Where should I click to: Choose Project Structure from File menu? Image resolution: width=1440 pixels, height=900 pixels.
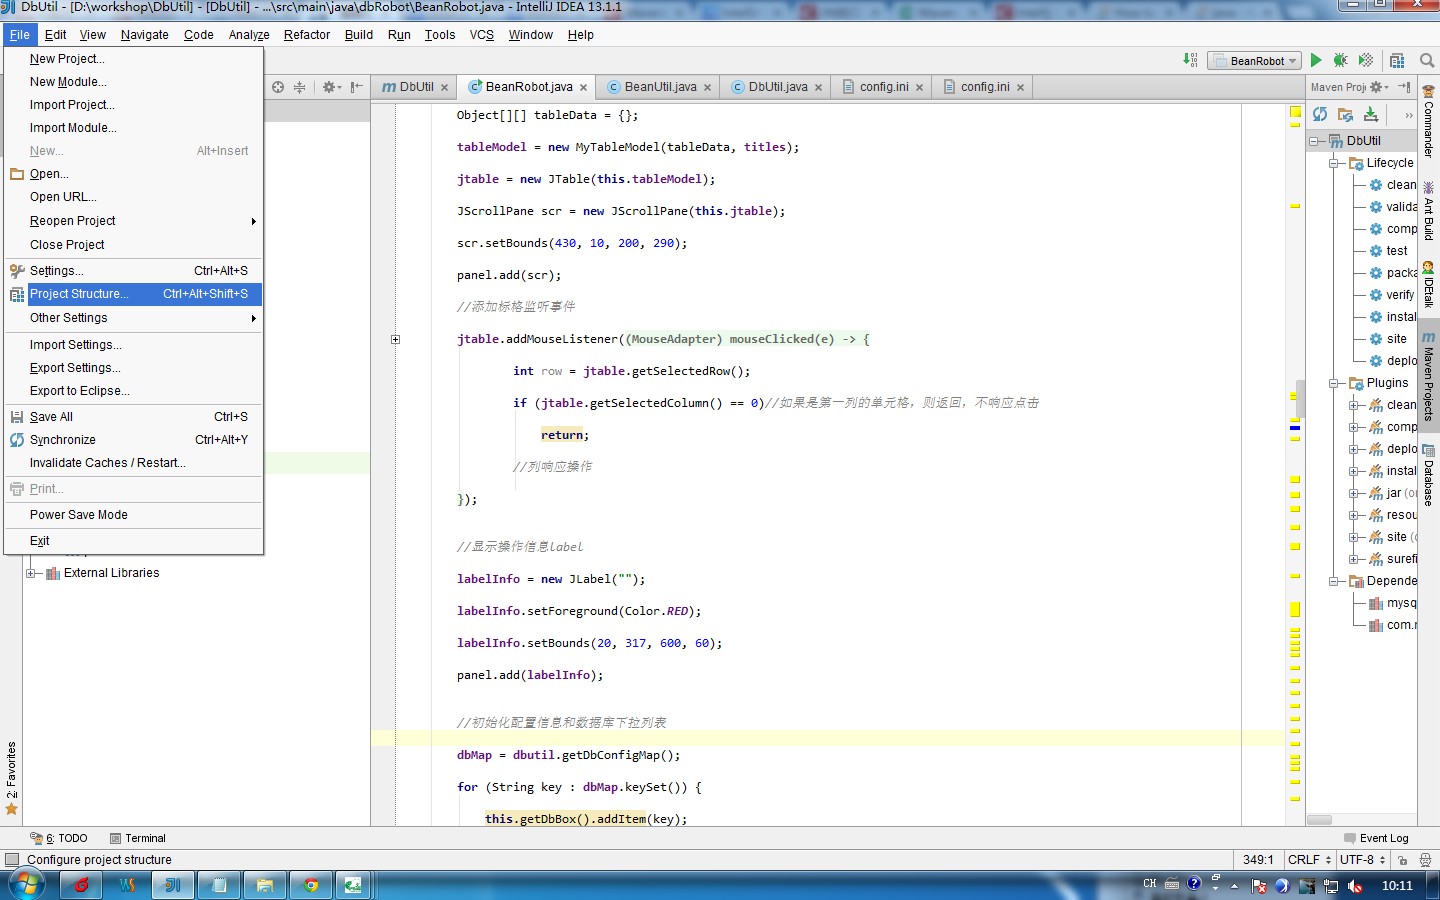[133, 294]
